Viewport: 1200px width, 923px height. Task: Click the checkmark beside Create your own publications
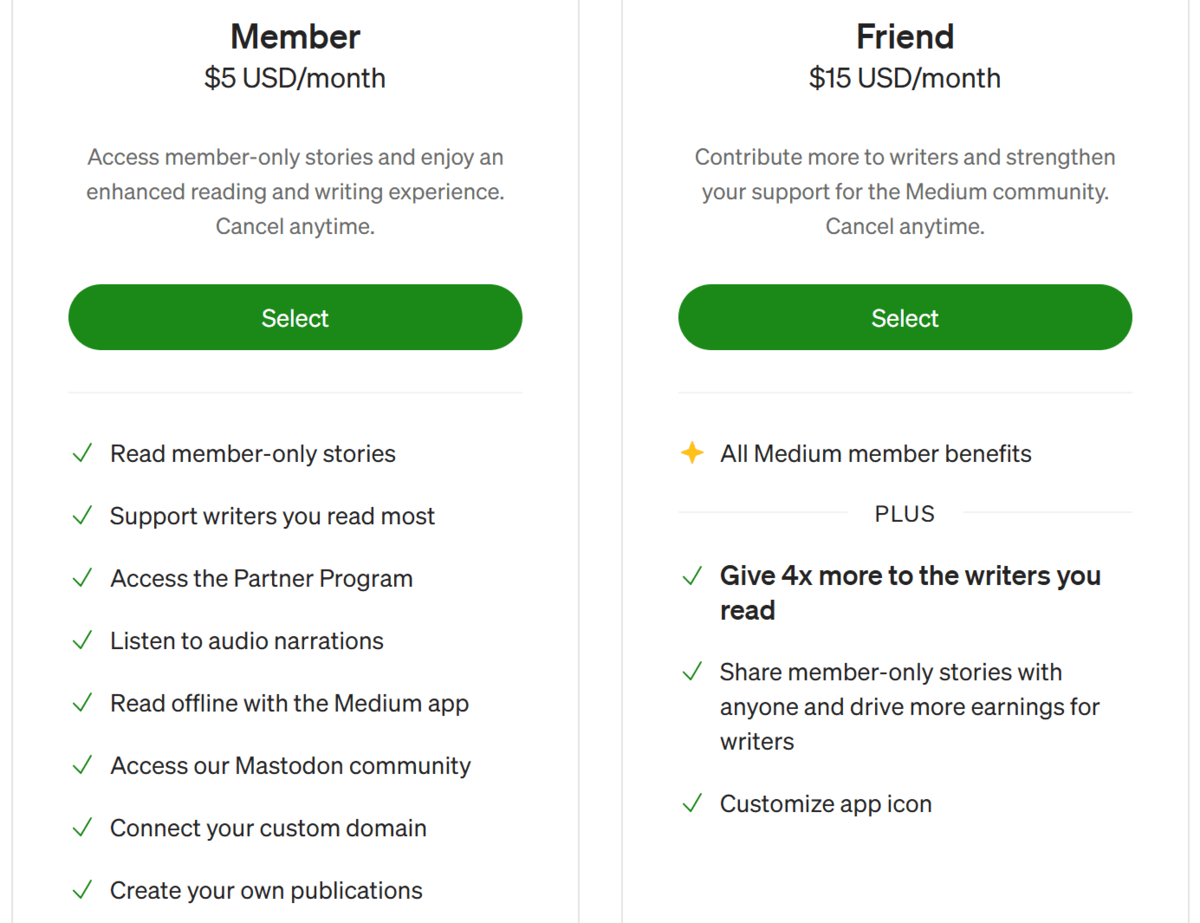83,890
